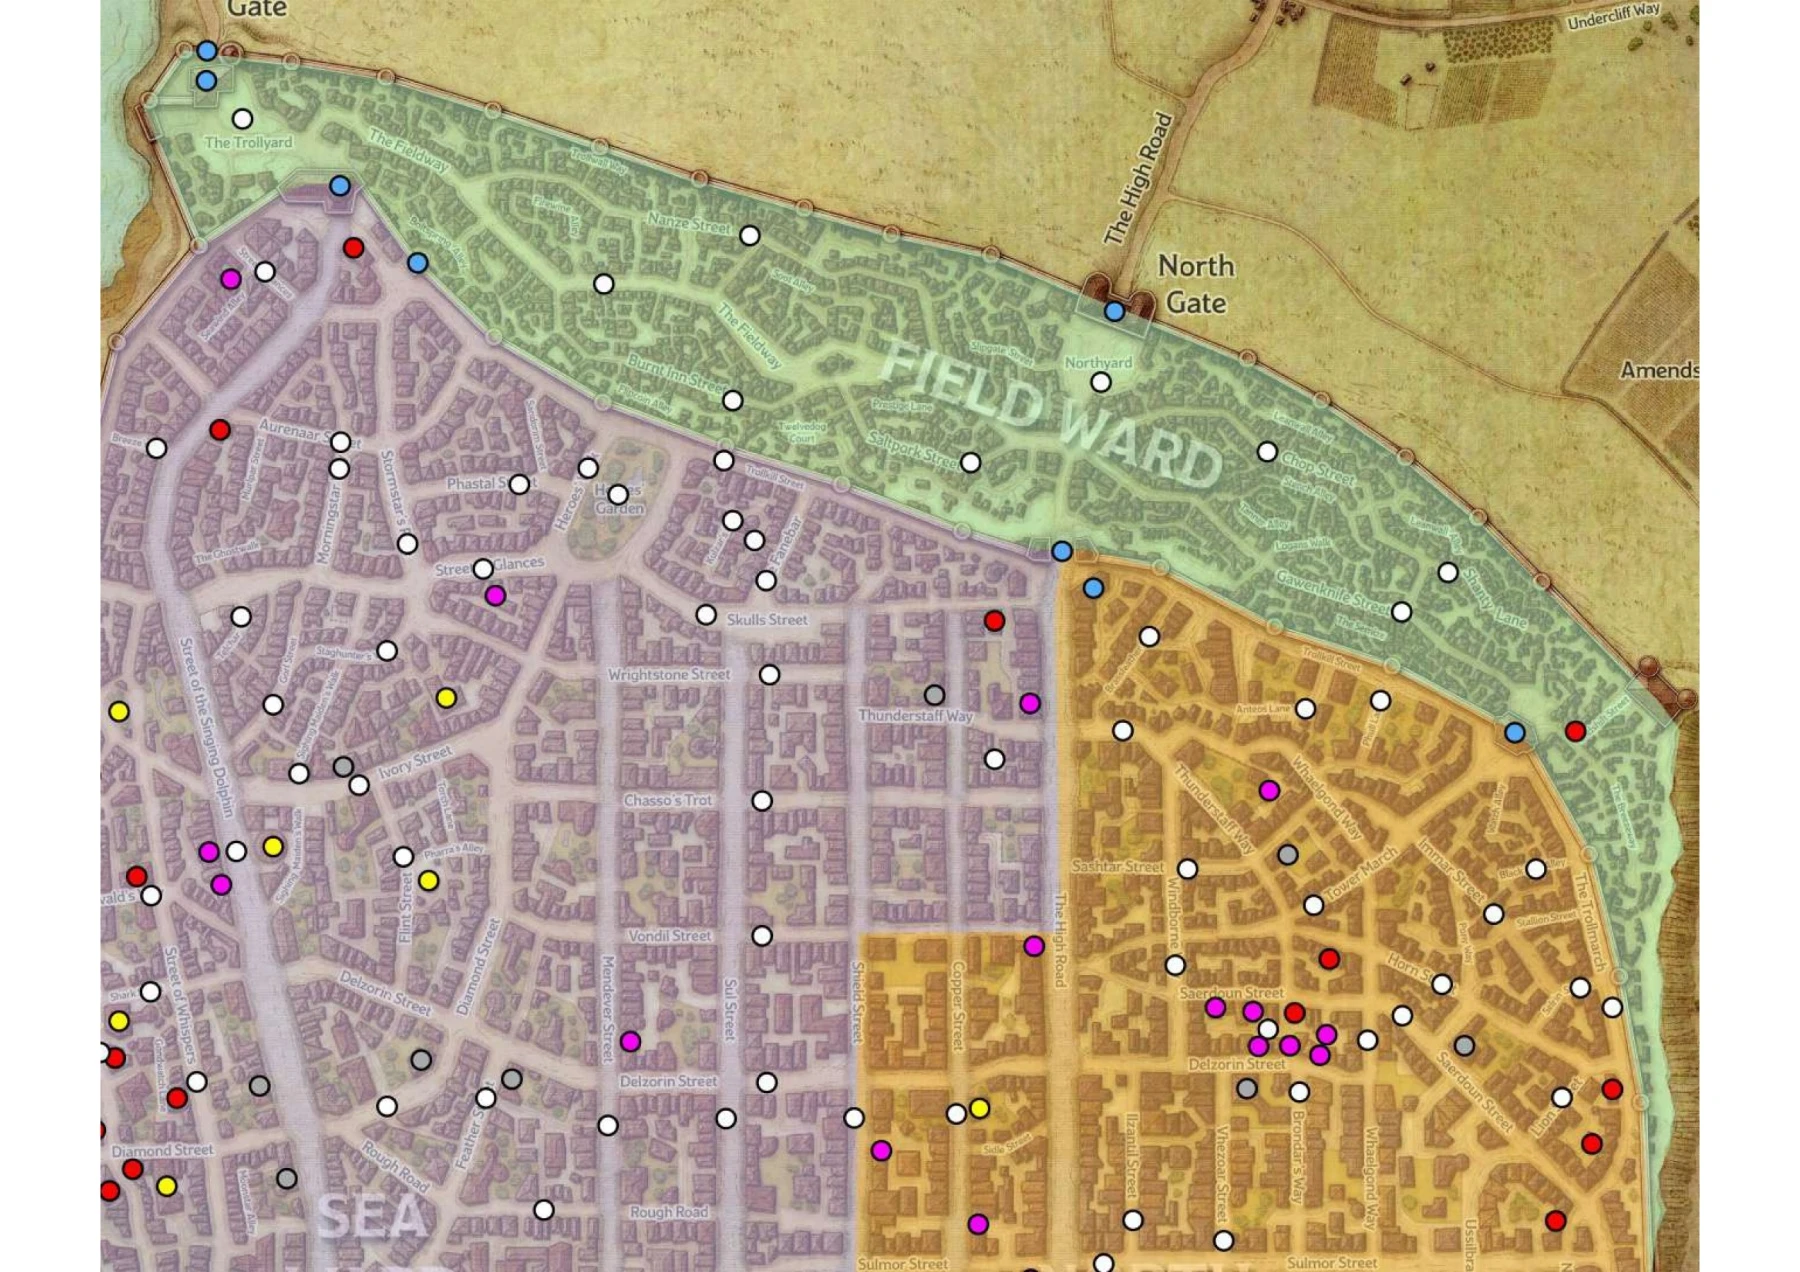Image resolution: width=1800 pixels, height=1272 pixels.
Task: Click the Ivory Street label
Action: [415, 762]
